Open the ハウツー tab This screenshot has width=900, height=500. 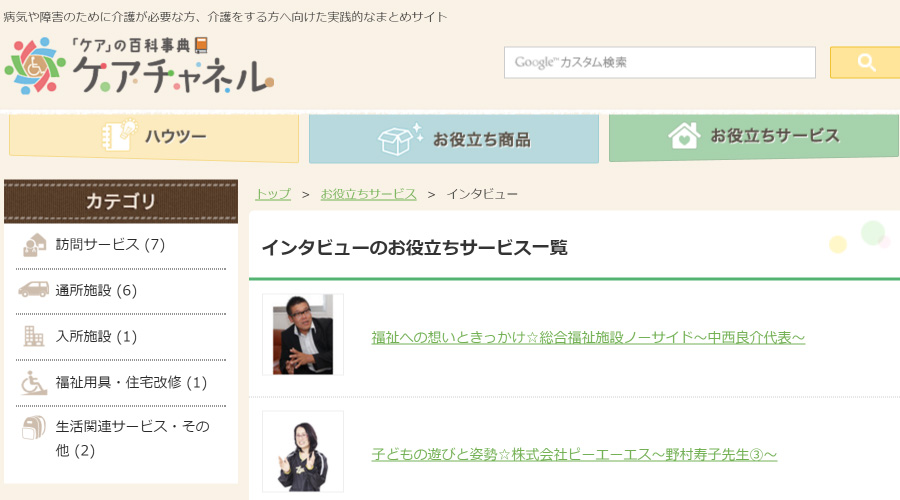click(x=154, y=137)
